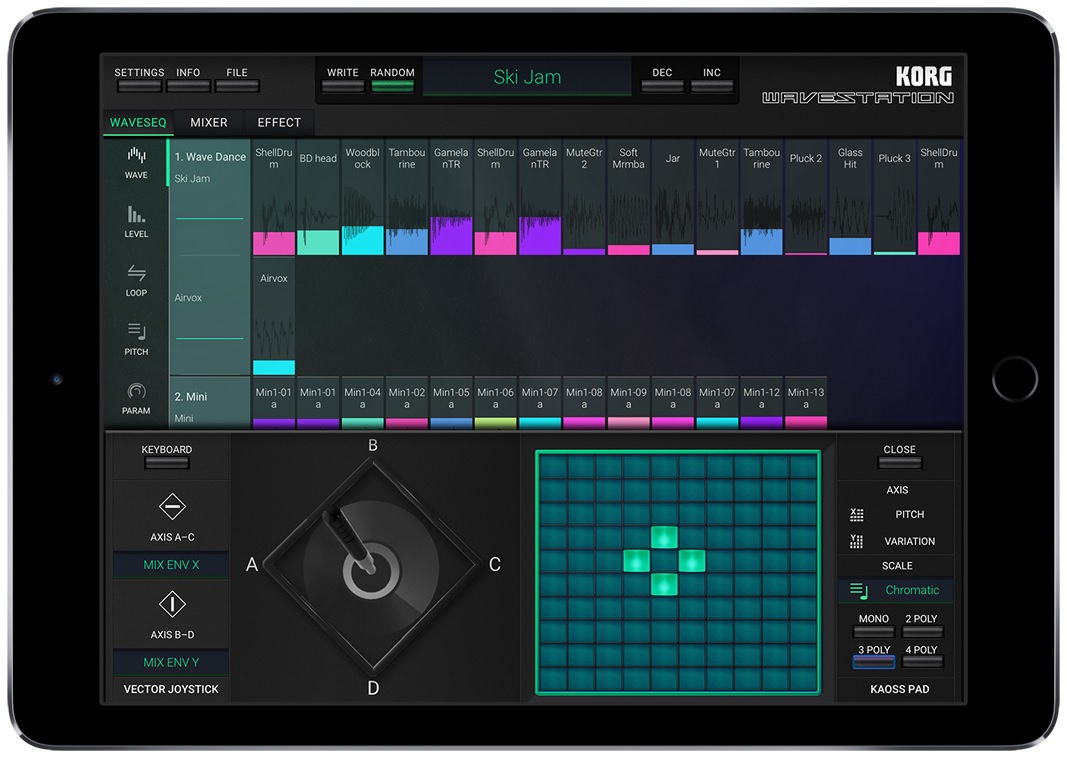Open the MIX ENV X assignment selector
The height and width of the screenshot is (758, 1067).
click(x=171, y=565)
